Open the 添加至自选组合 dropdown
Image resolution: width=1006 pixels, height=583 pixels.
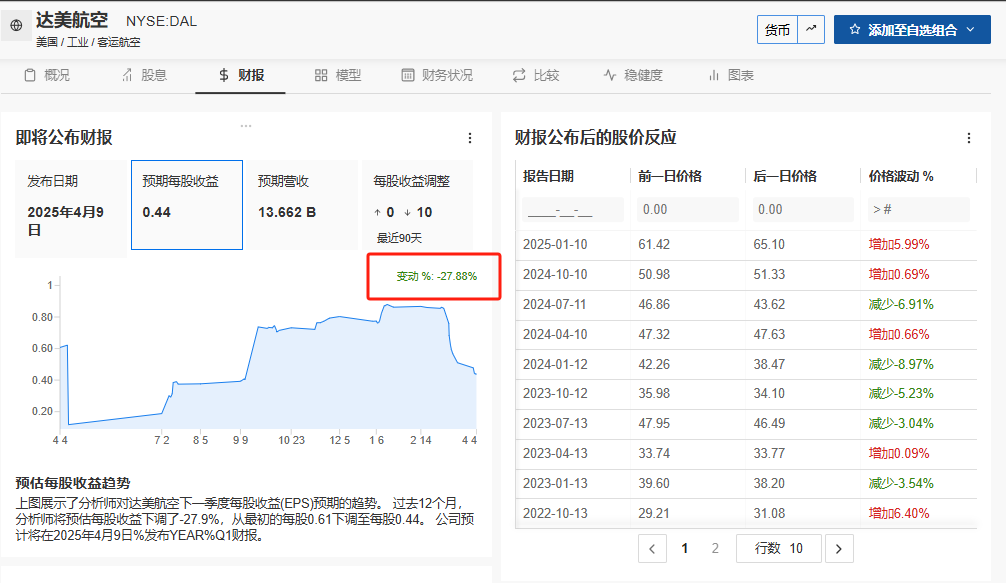click(x=911, y=30)
